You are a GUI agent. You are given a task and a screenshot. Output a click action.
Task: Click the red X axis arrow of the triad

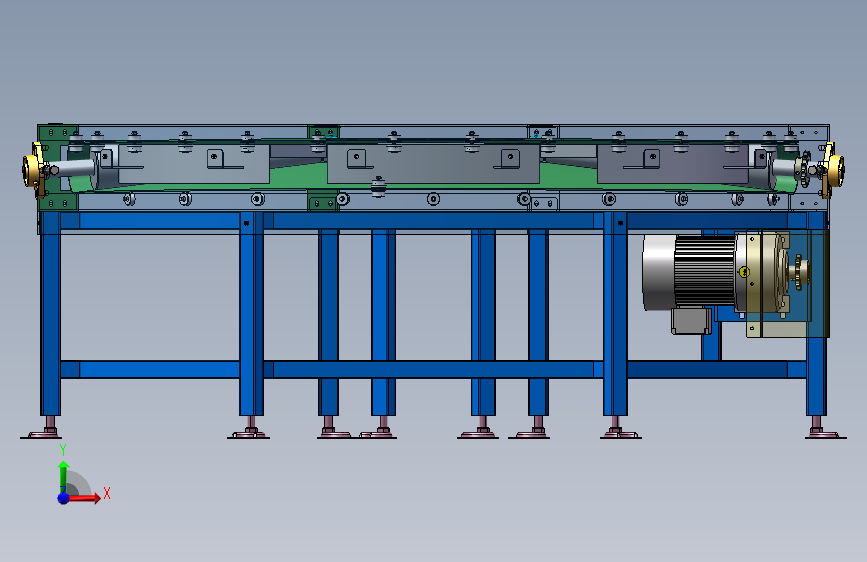[83, 498]
